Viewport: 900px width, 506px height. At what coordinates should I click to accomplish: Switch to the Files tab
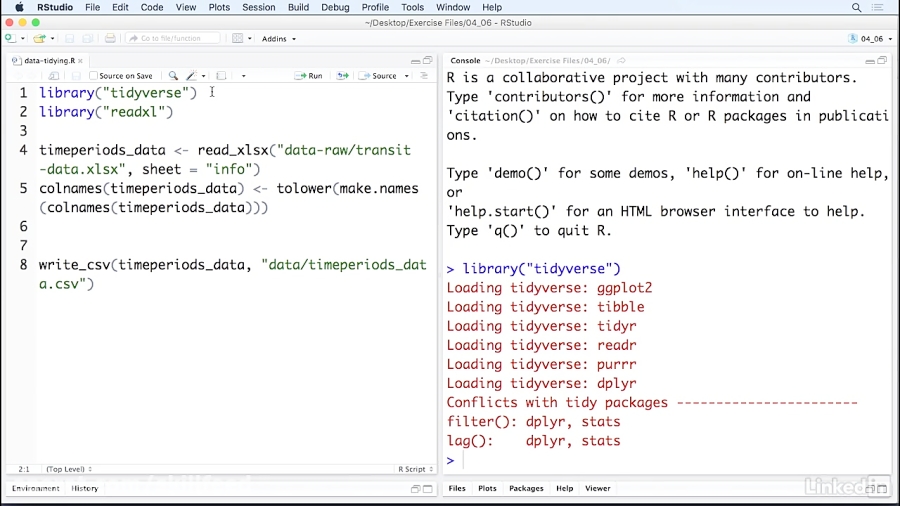(x=457, y=488)
